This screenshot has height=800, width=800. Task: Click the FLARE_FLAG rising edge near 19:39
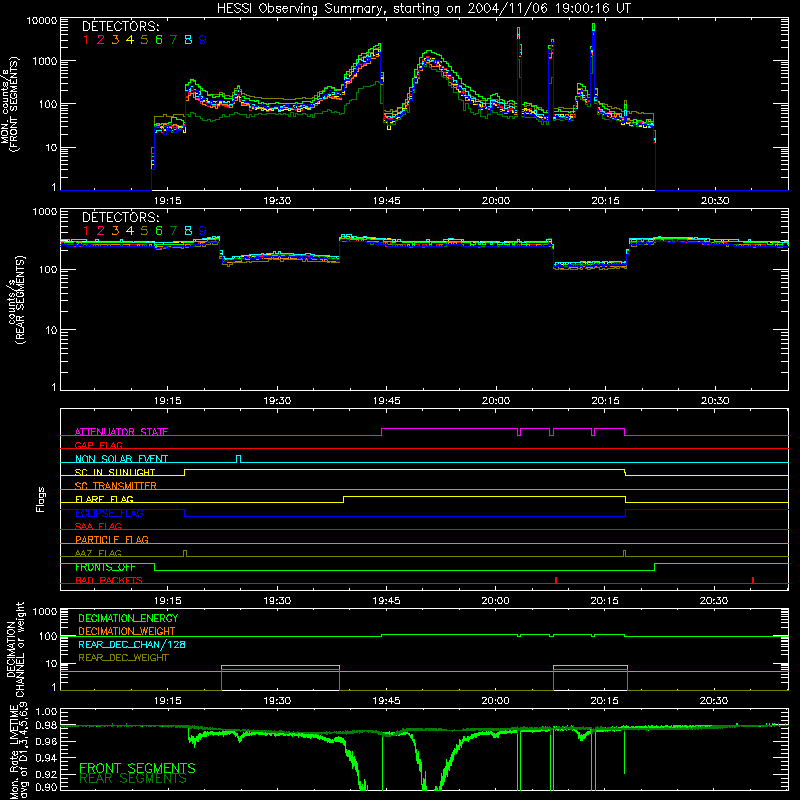tap(344, 499)
